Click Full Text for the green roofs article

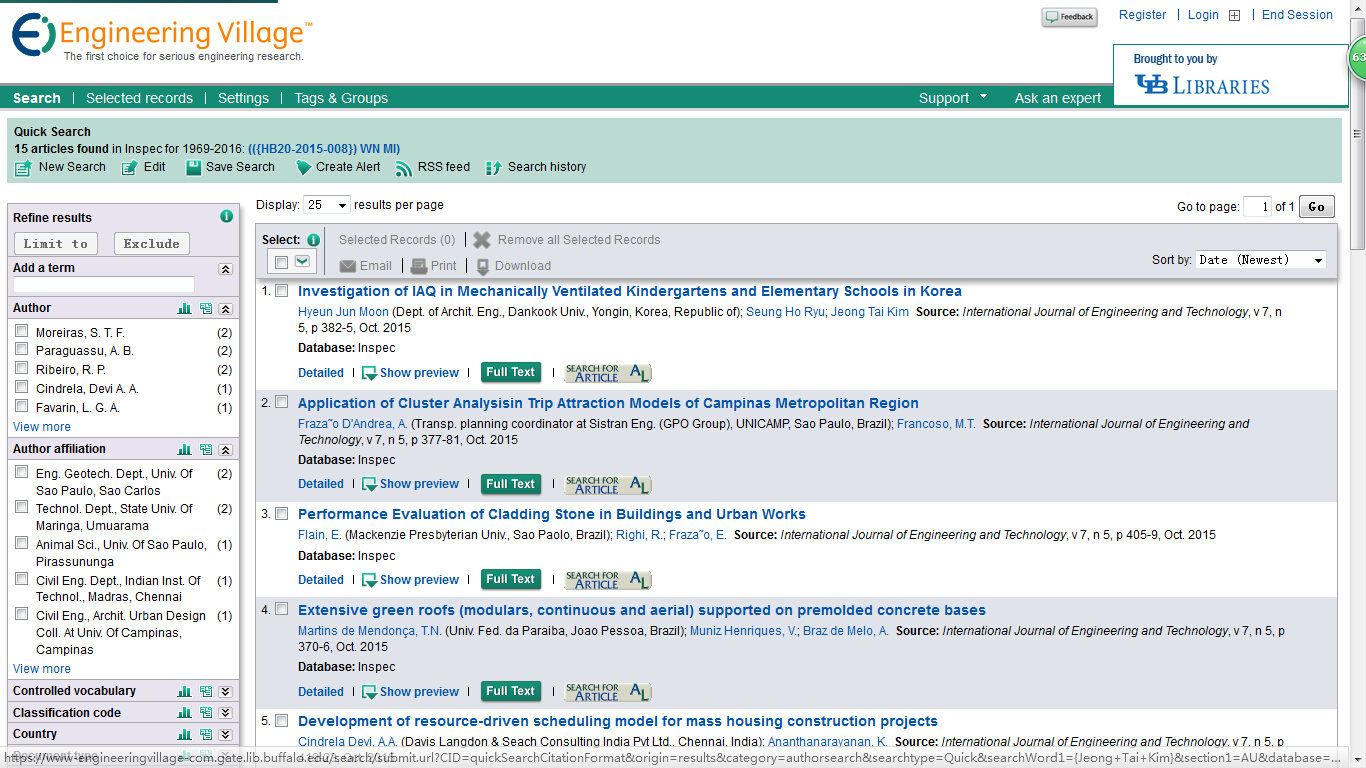tap(510, 690)
